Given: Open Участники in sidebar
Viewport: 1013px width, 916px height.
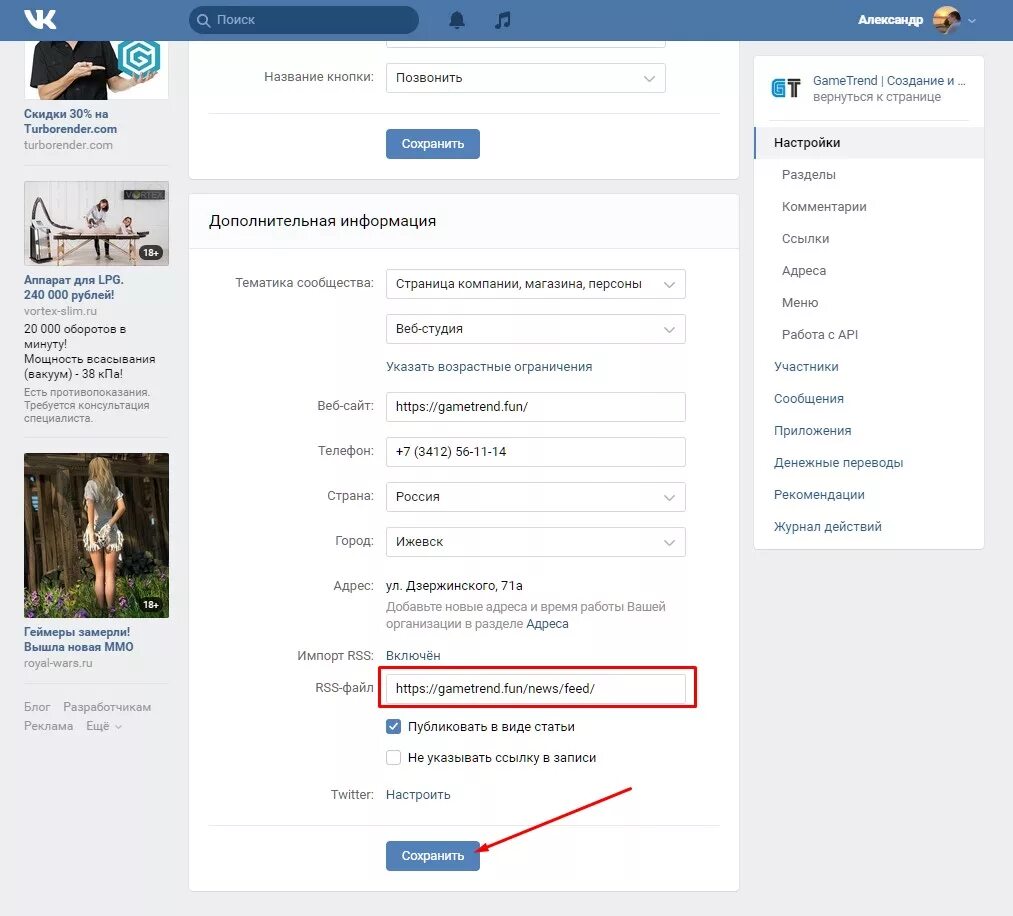Looking at the screenshot, I should point(806,367).
